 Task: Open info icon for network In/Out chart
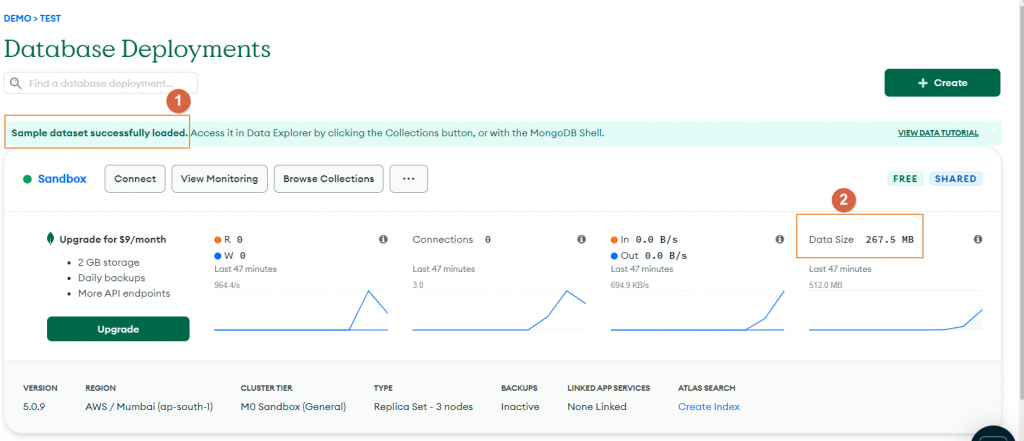click(779, 240)
